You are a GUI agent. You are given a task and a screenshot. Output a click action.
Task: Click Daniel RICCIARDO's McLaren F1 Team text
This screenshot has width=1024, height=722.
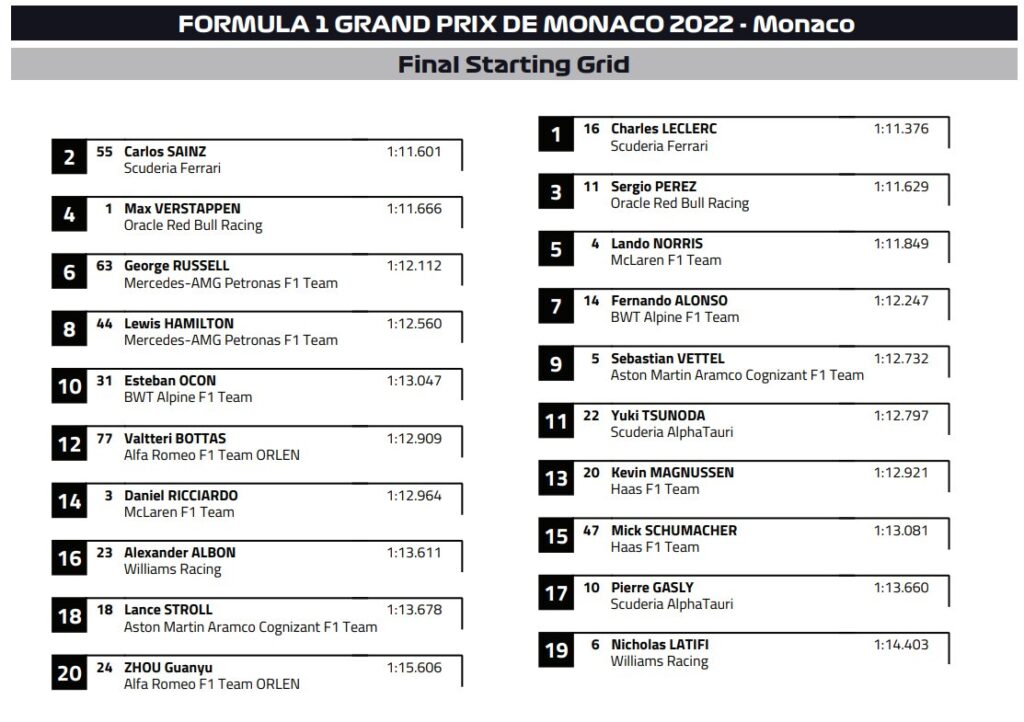tap(178, 512)
